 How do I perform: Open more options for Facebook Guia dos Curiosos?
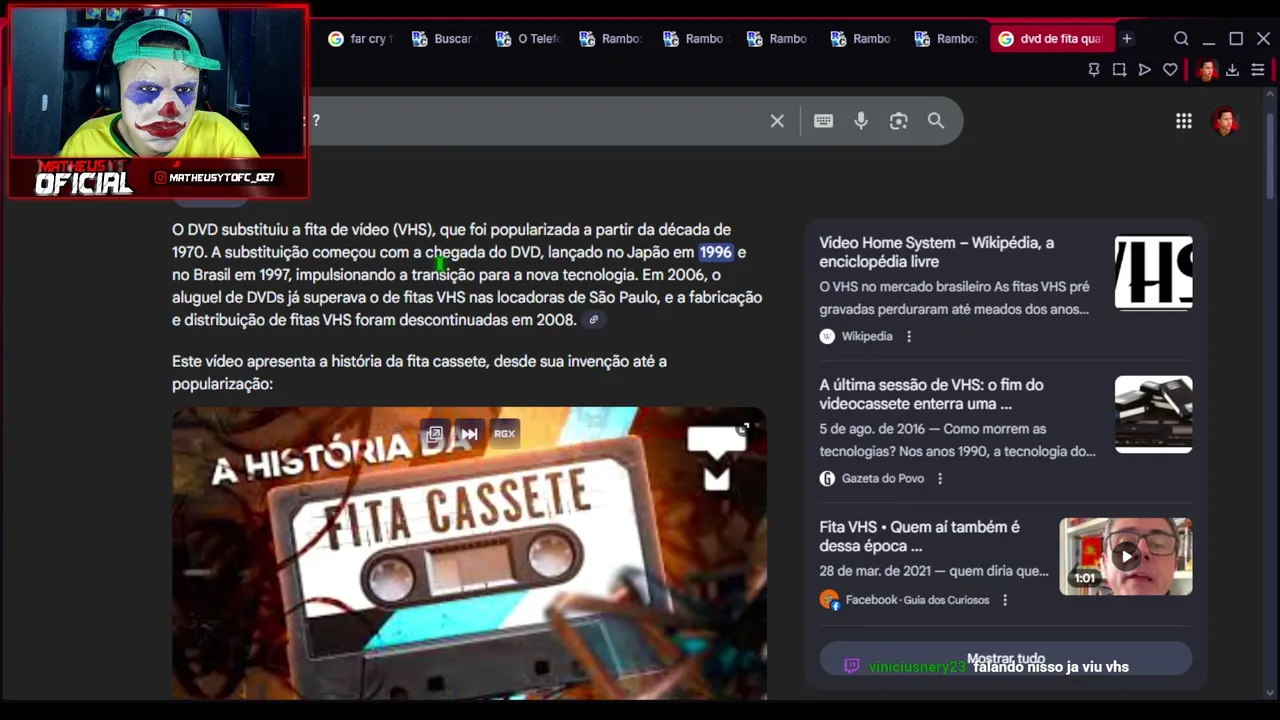1005,600
